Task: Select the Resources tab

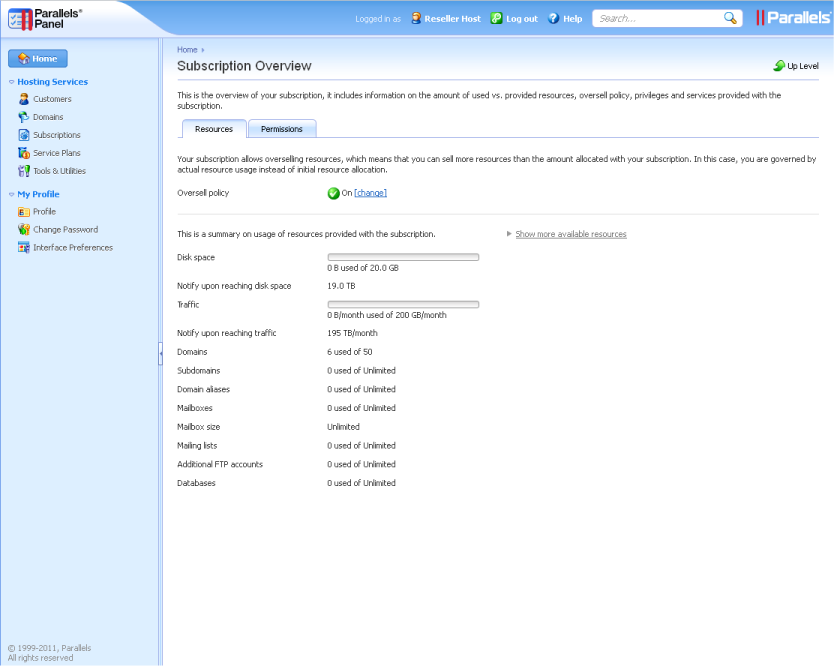Action: click(x=214, y=129)
